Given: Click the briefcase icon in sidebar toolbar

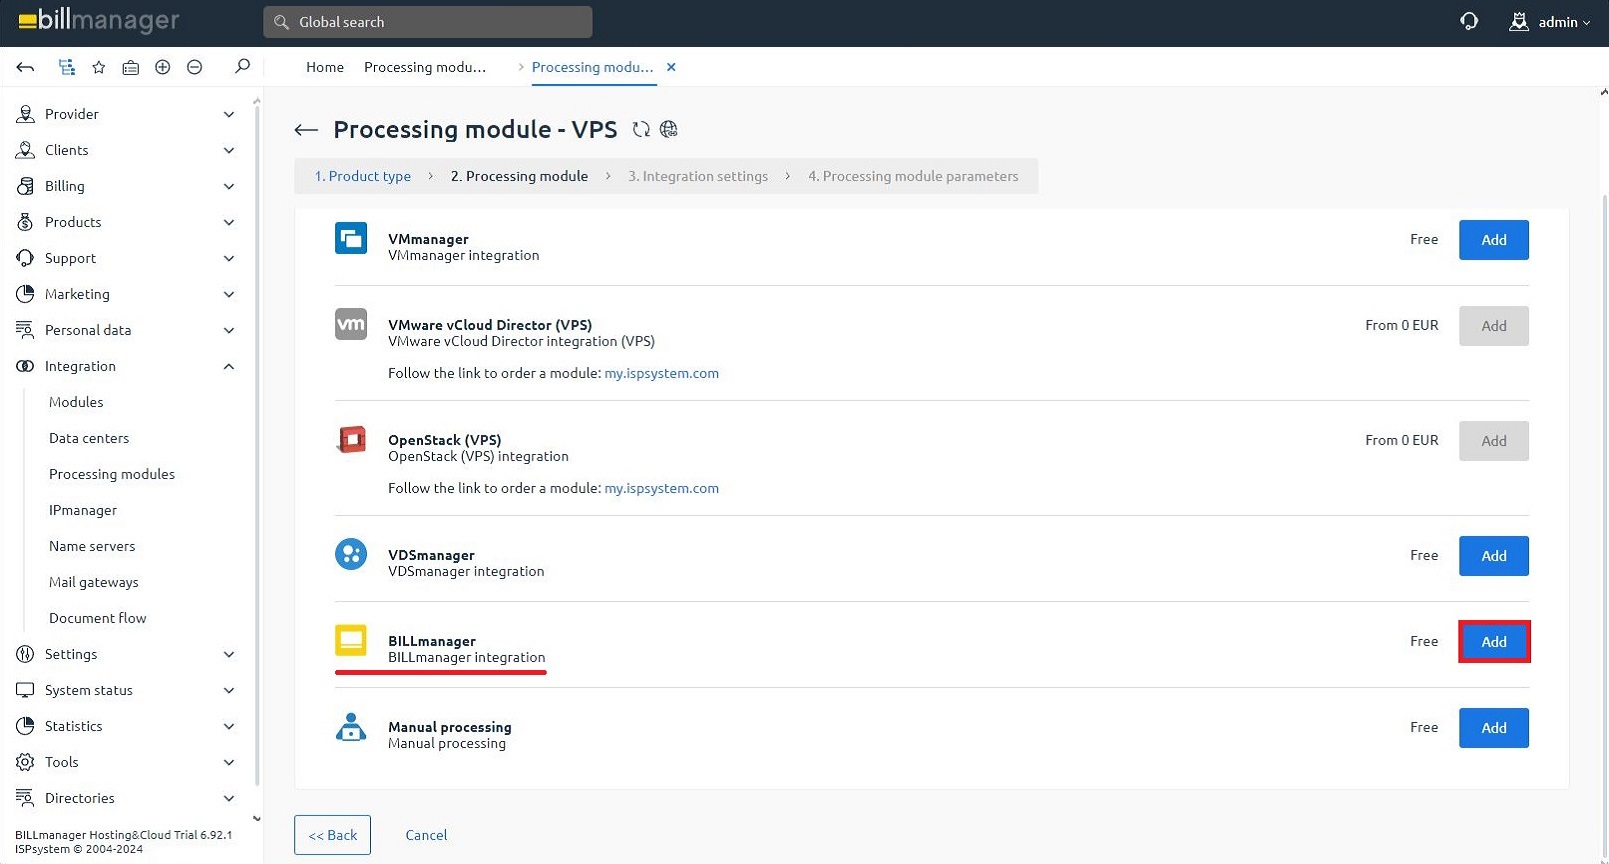Looking at the screenshot, I should coord(130,67).
